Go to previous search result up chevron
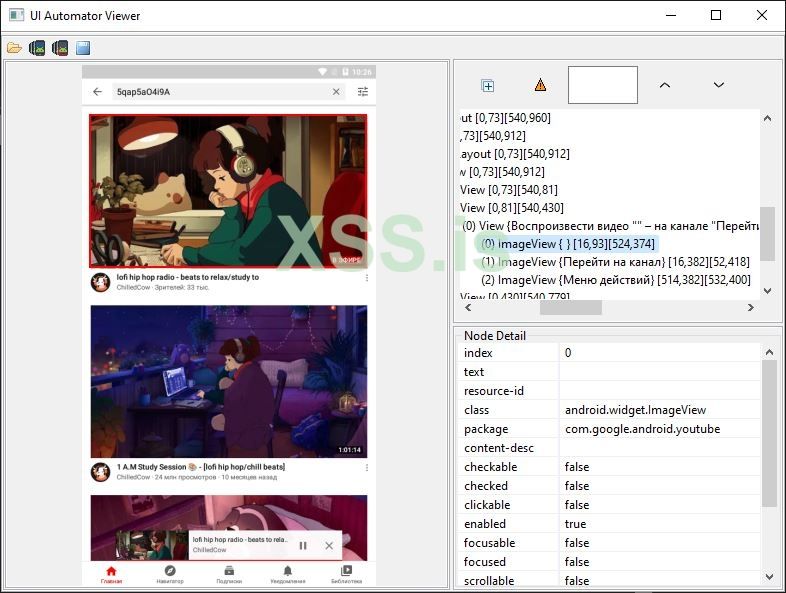The width and height of the screenshot is (786, 593). tap(665, 85)
